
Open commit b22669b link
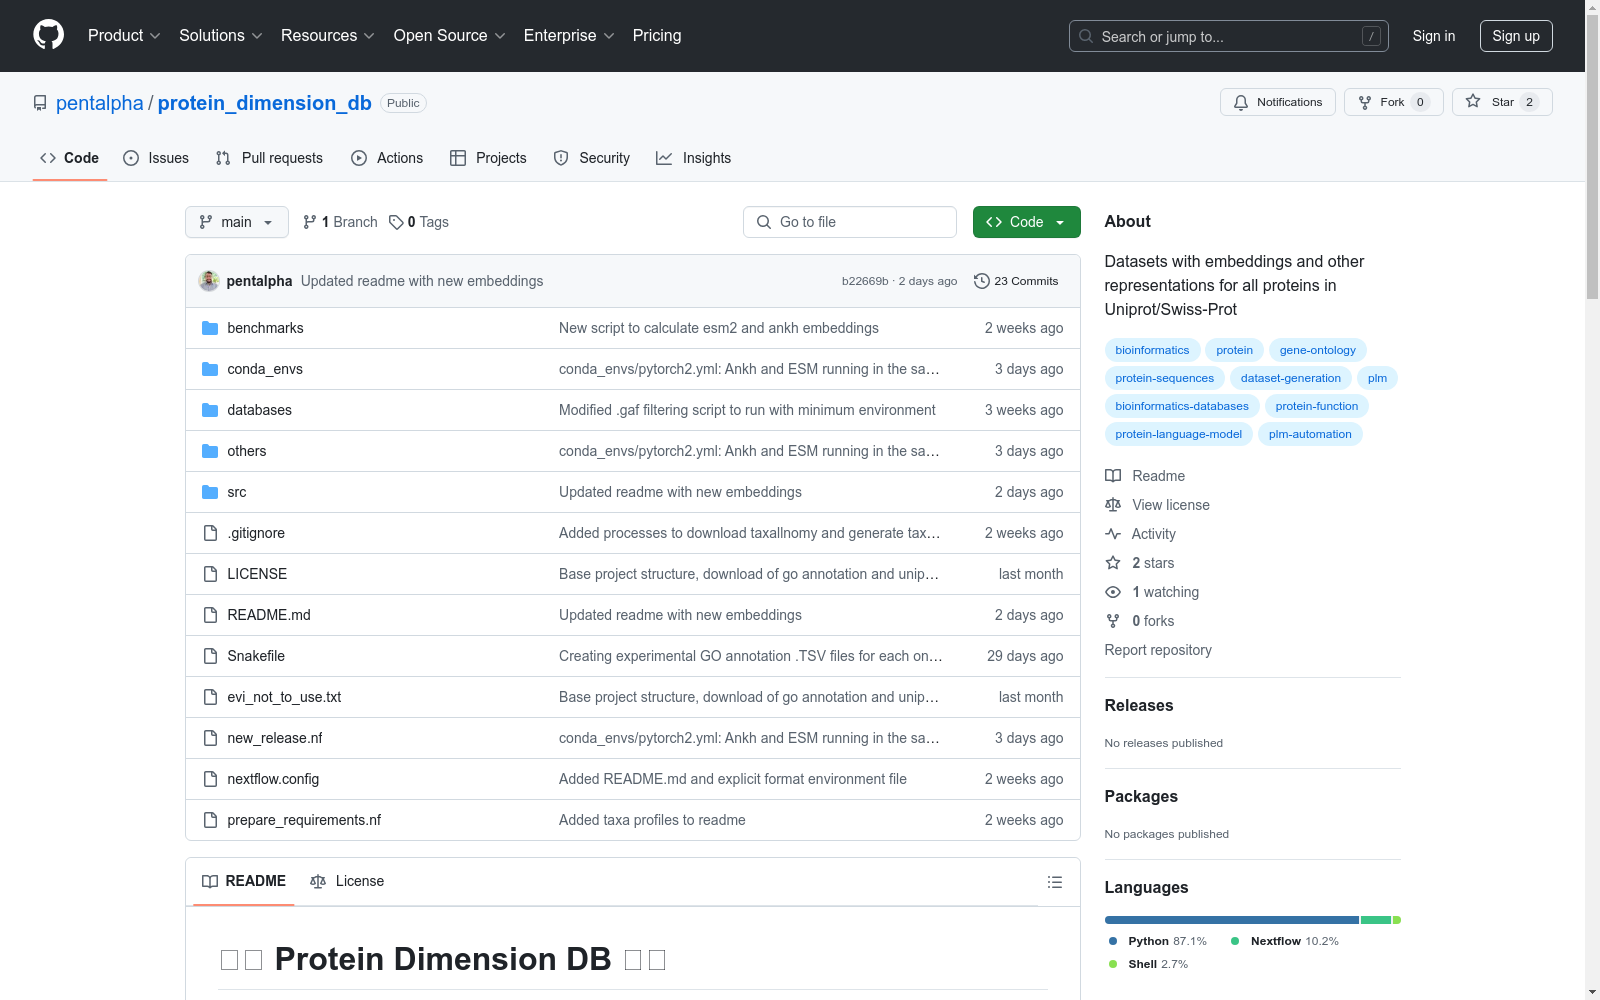coord(865,281)
